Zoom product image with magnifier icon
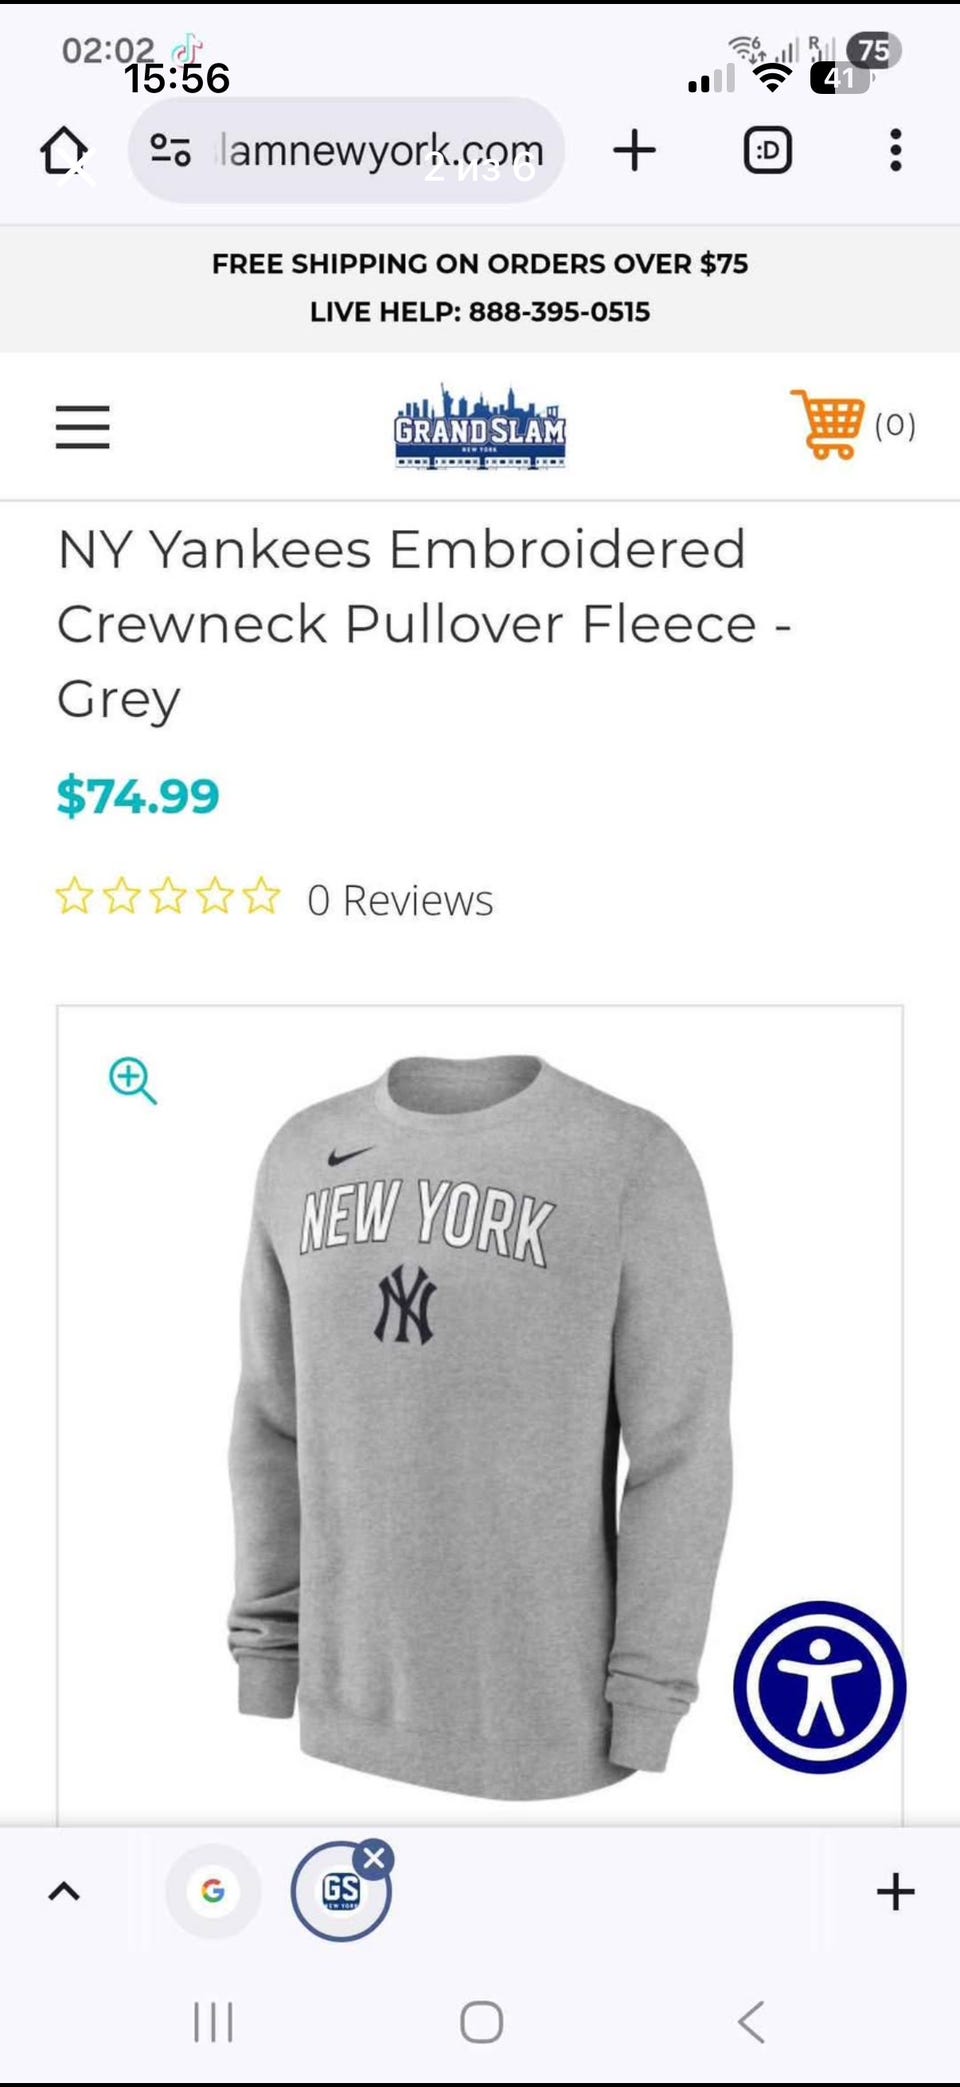The image size is (960, 2087). 132,1080
